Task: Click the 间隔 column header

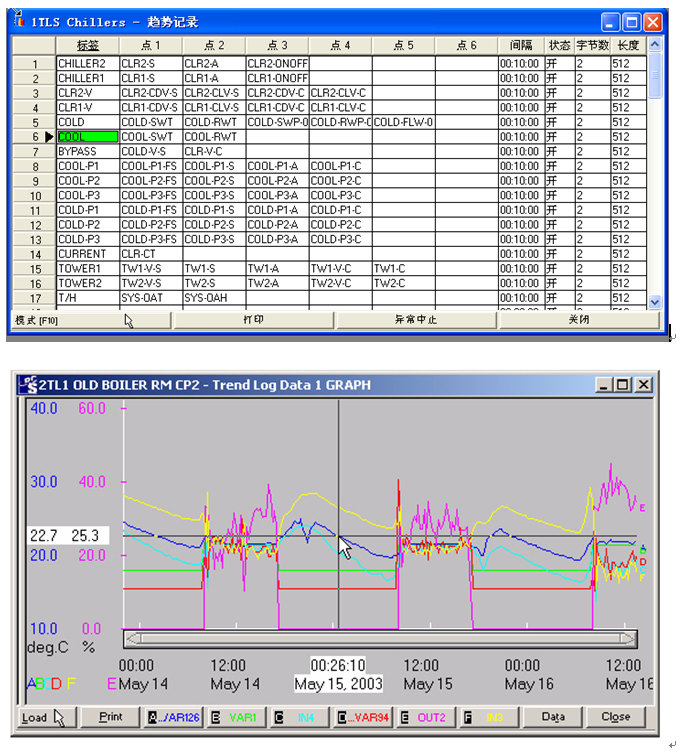Action: (520, 45)
